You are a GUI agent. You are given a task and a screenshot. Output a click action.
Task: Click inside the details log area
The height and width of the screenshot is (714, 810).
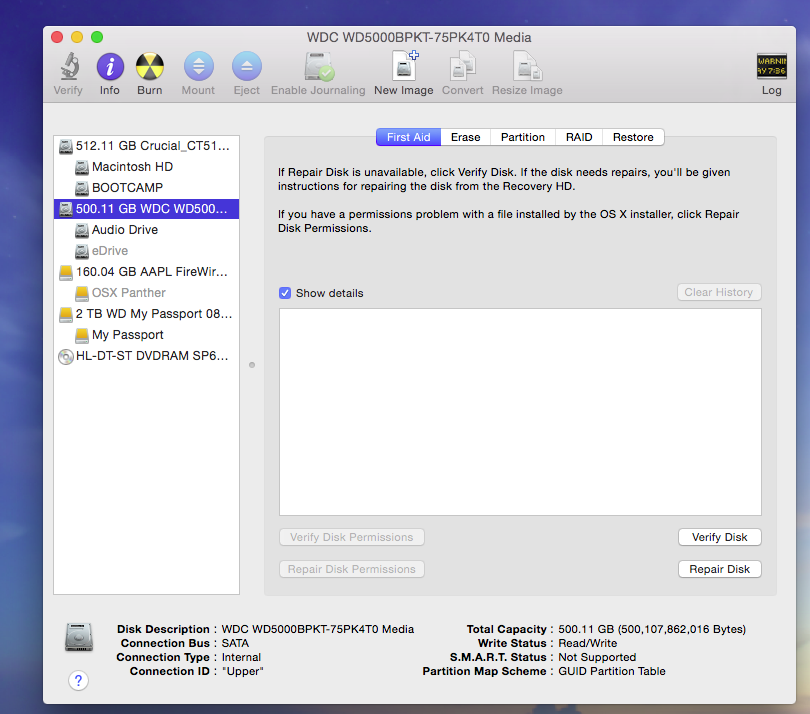[x=520, y=412]
